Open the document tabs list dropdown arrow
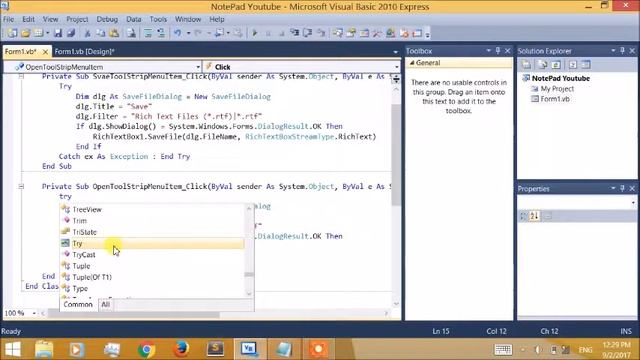This screenshot has height=360, width=640. point(395,52)
